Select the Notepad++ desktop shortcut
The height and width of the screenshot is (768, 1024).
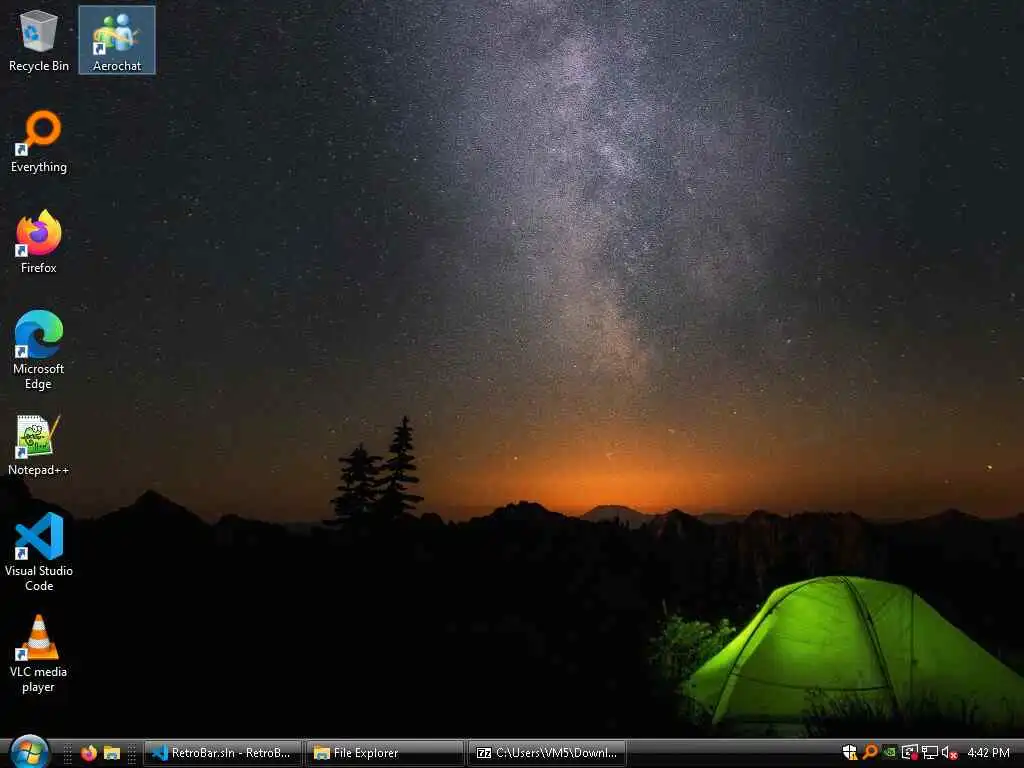tap(39, 445)
